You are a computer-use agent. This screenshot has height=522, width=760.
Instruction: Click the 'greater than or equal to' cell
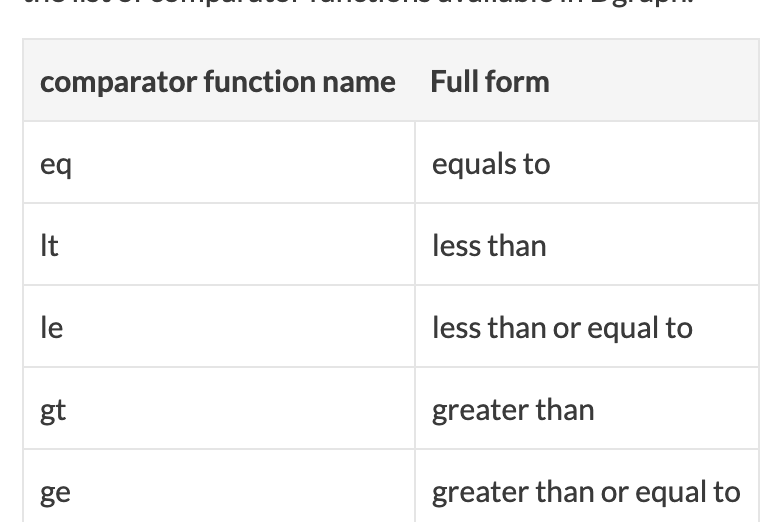pos(586,492)
